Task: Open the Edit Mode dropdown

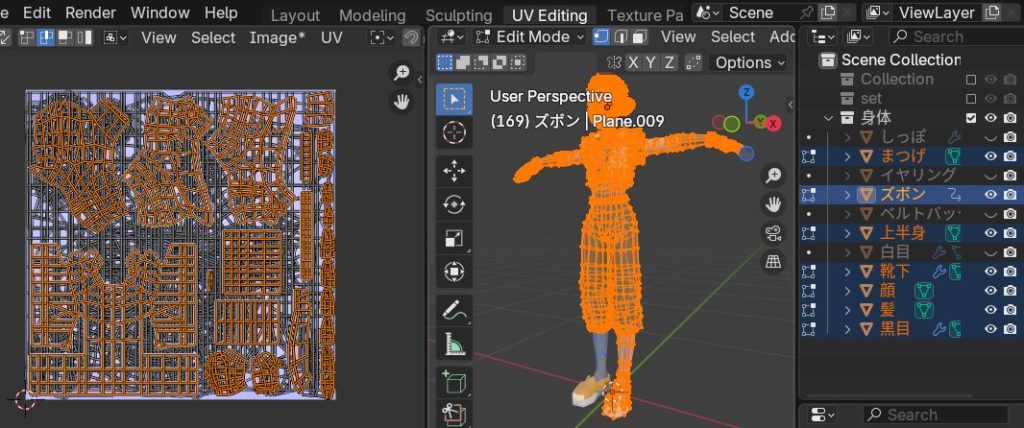Action: [530, 37]
